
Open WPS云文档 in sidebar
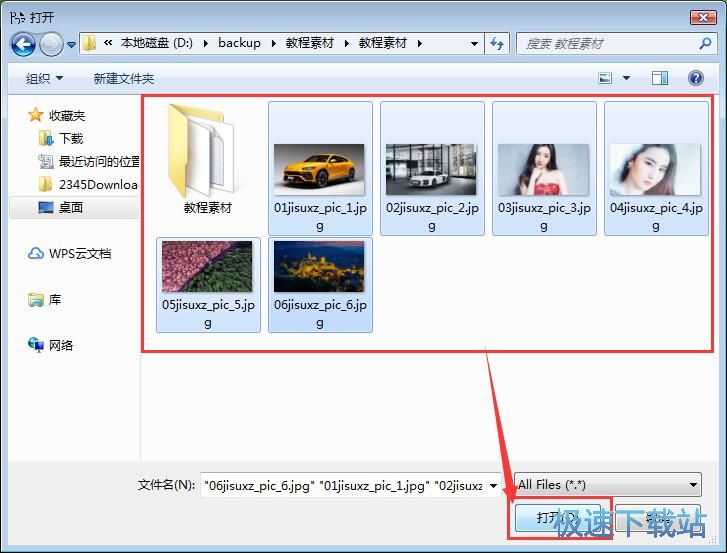[x=80, y=254]
